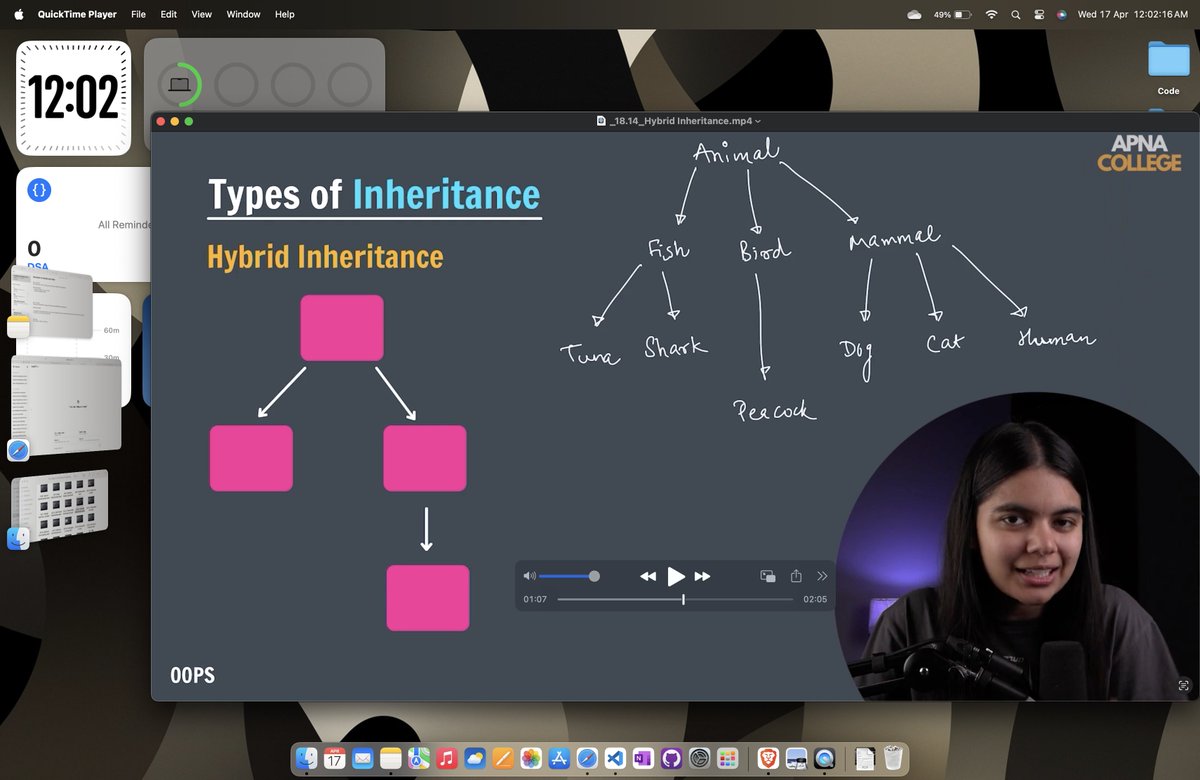Click the battery ring widget

(x=180, y=85)
